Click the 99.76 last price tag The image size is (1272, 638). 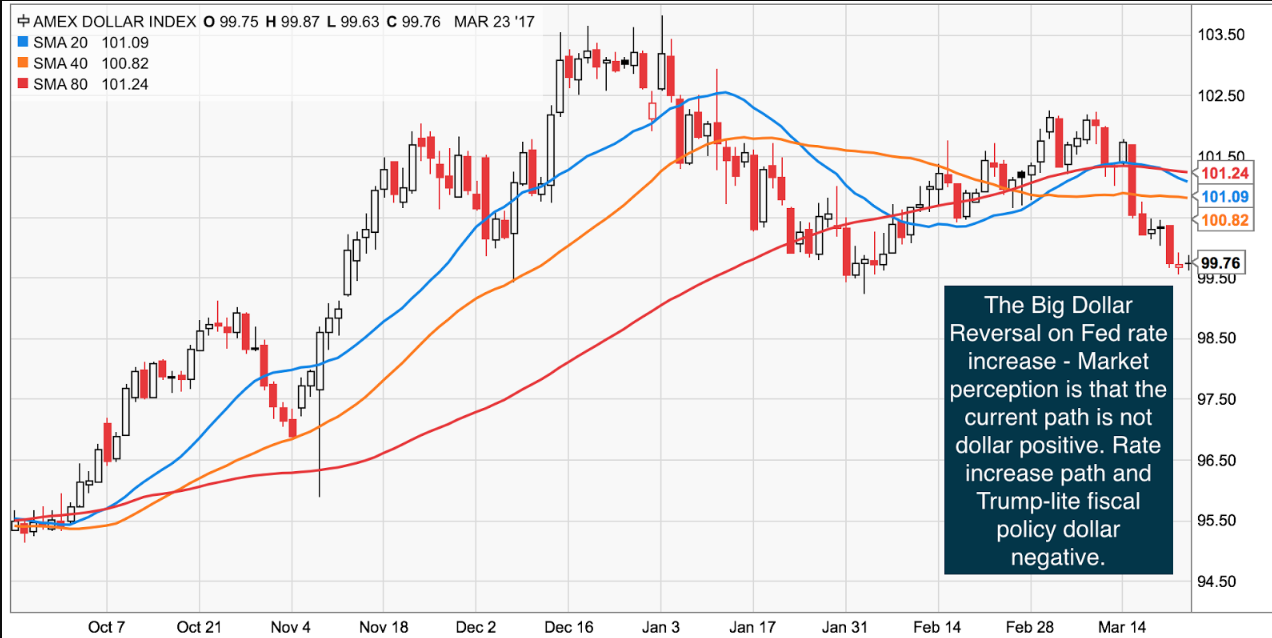coord(1220,263)
